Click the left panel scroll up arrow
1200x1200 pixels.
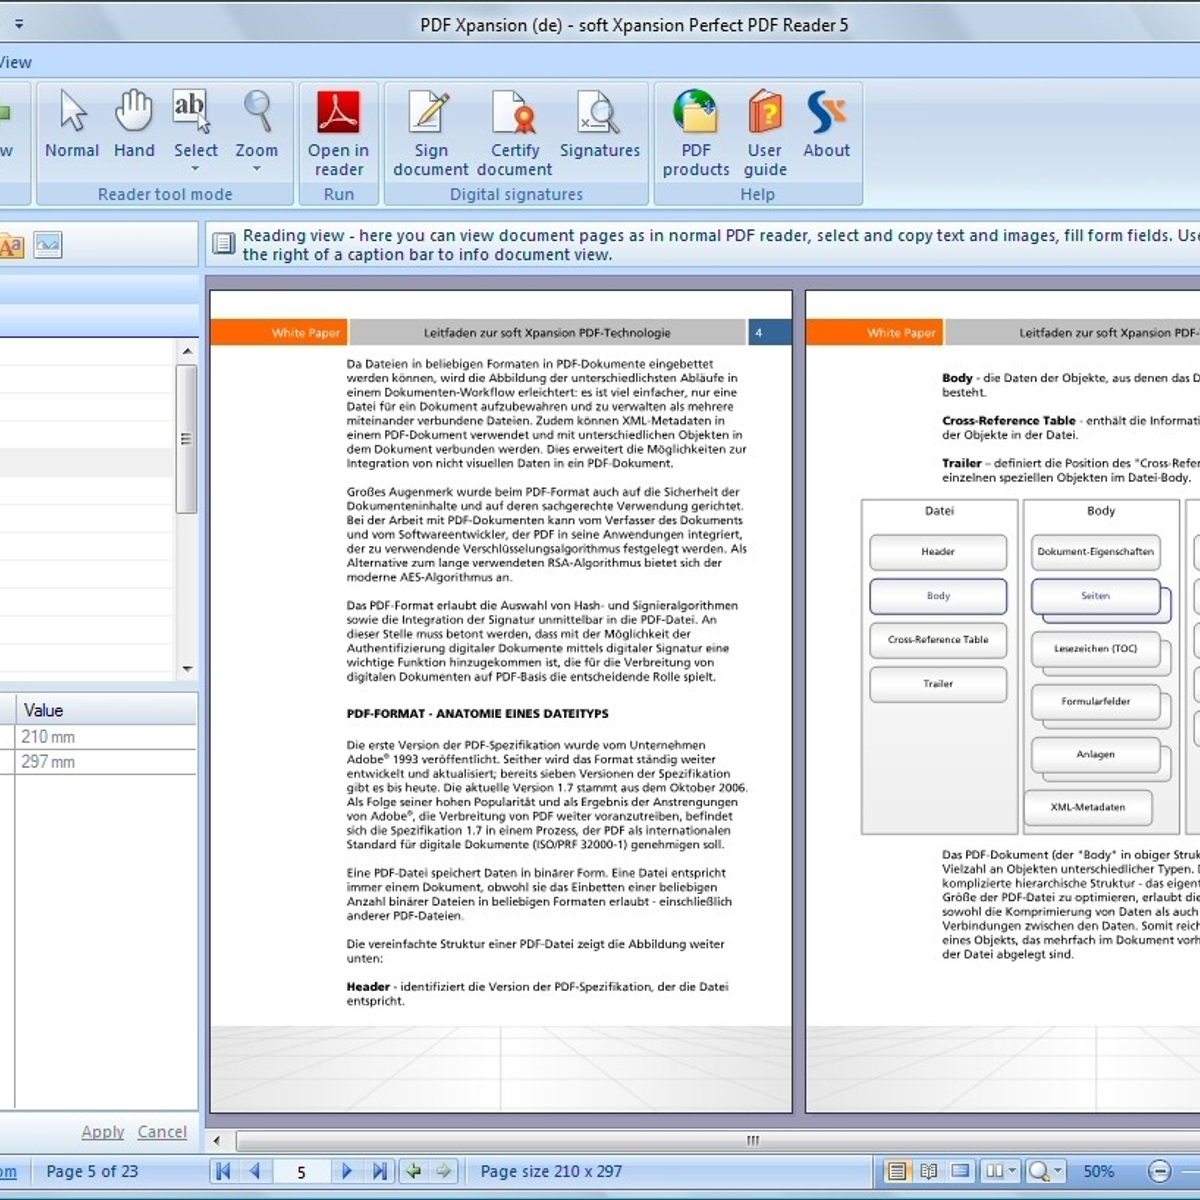point(187,351)
